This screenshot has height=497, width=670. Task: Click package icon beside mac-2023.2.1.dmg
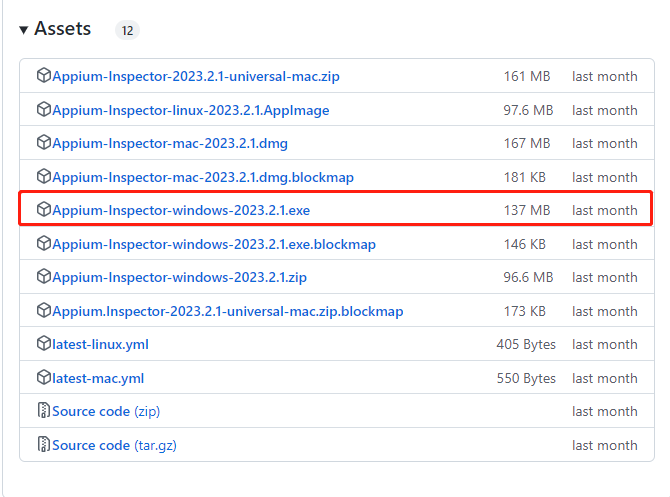(44, 142)
